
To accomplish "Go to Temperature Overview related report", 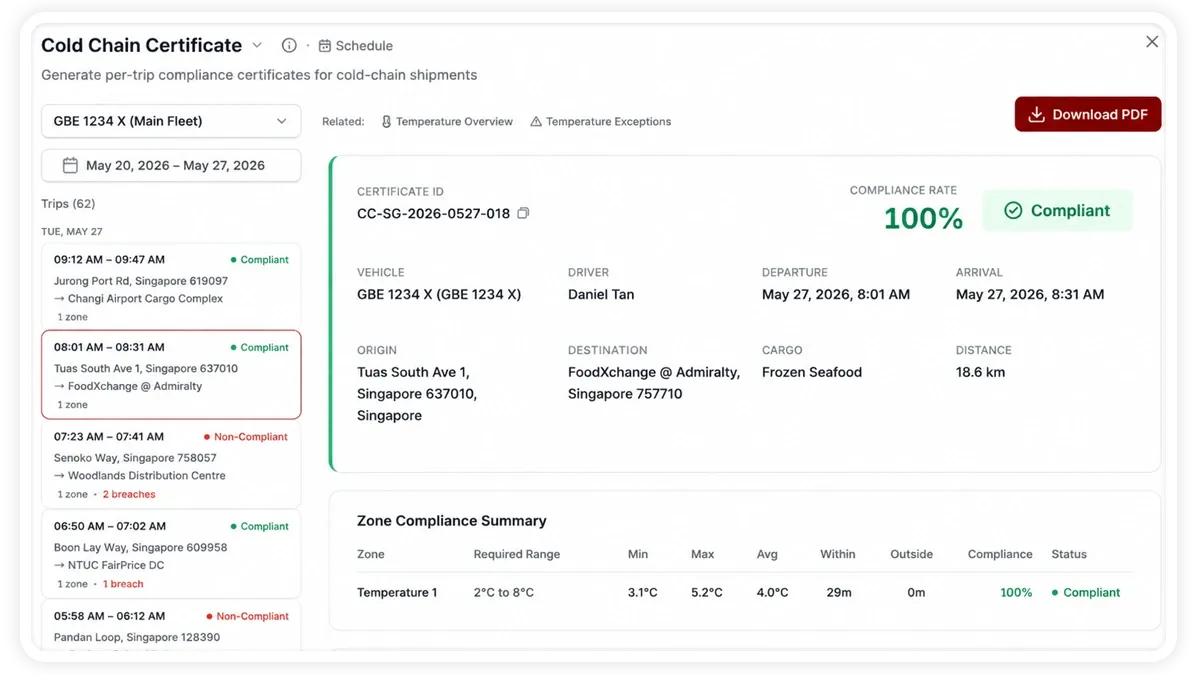I will click(447, 121).
